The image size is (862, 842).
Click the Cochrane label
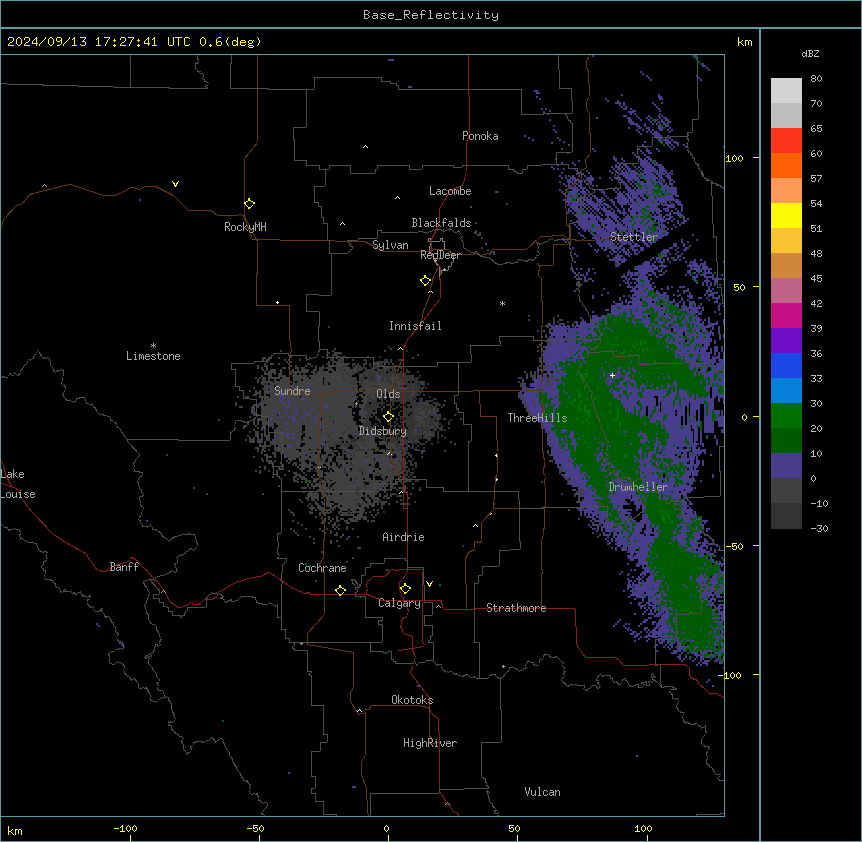click(322, 568)
